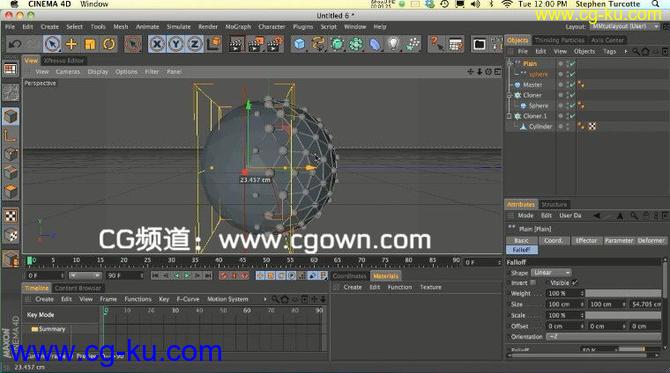
Task: Open the MoGraph menu
Action: pyautogui.click(x=238, y=26)
